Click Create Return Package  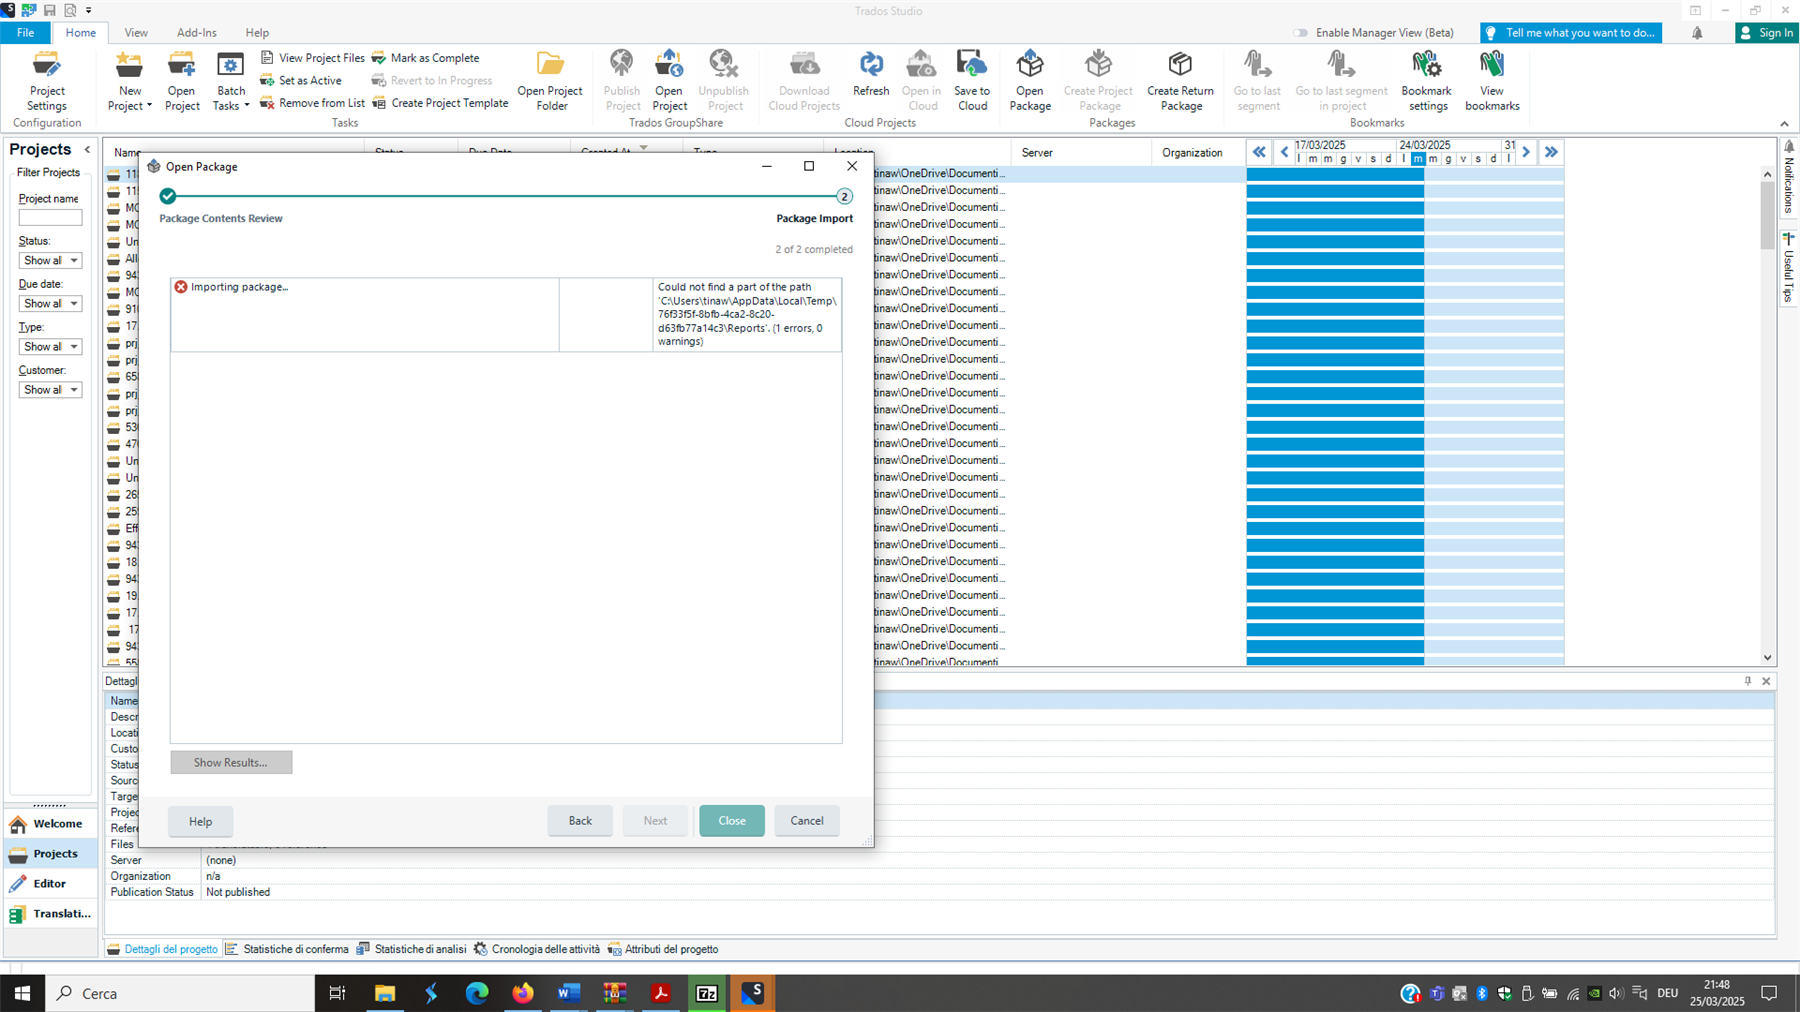(x=1181, y=81)
